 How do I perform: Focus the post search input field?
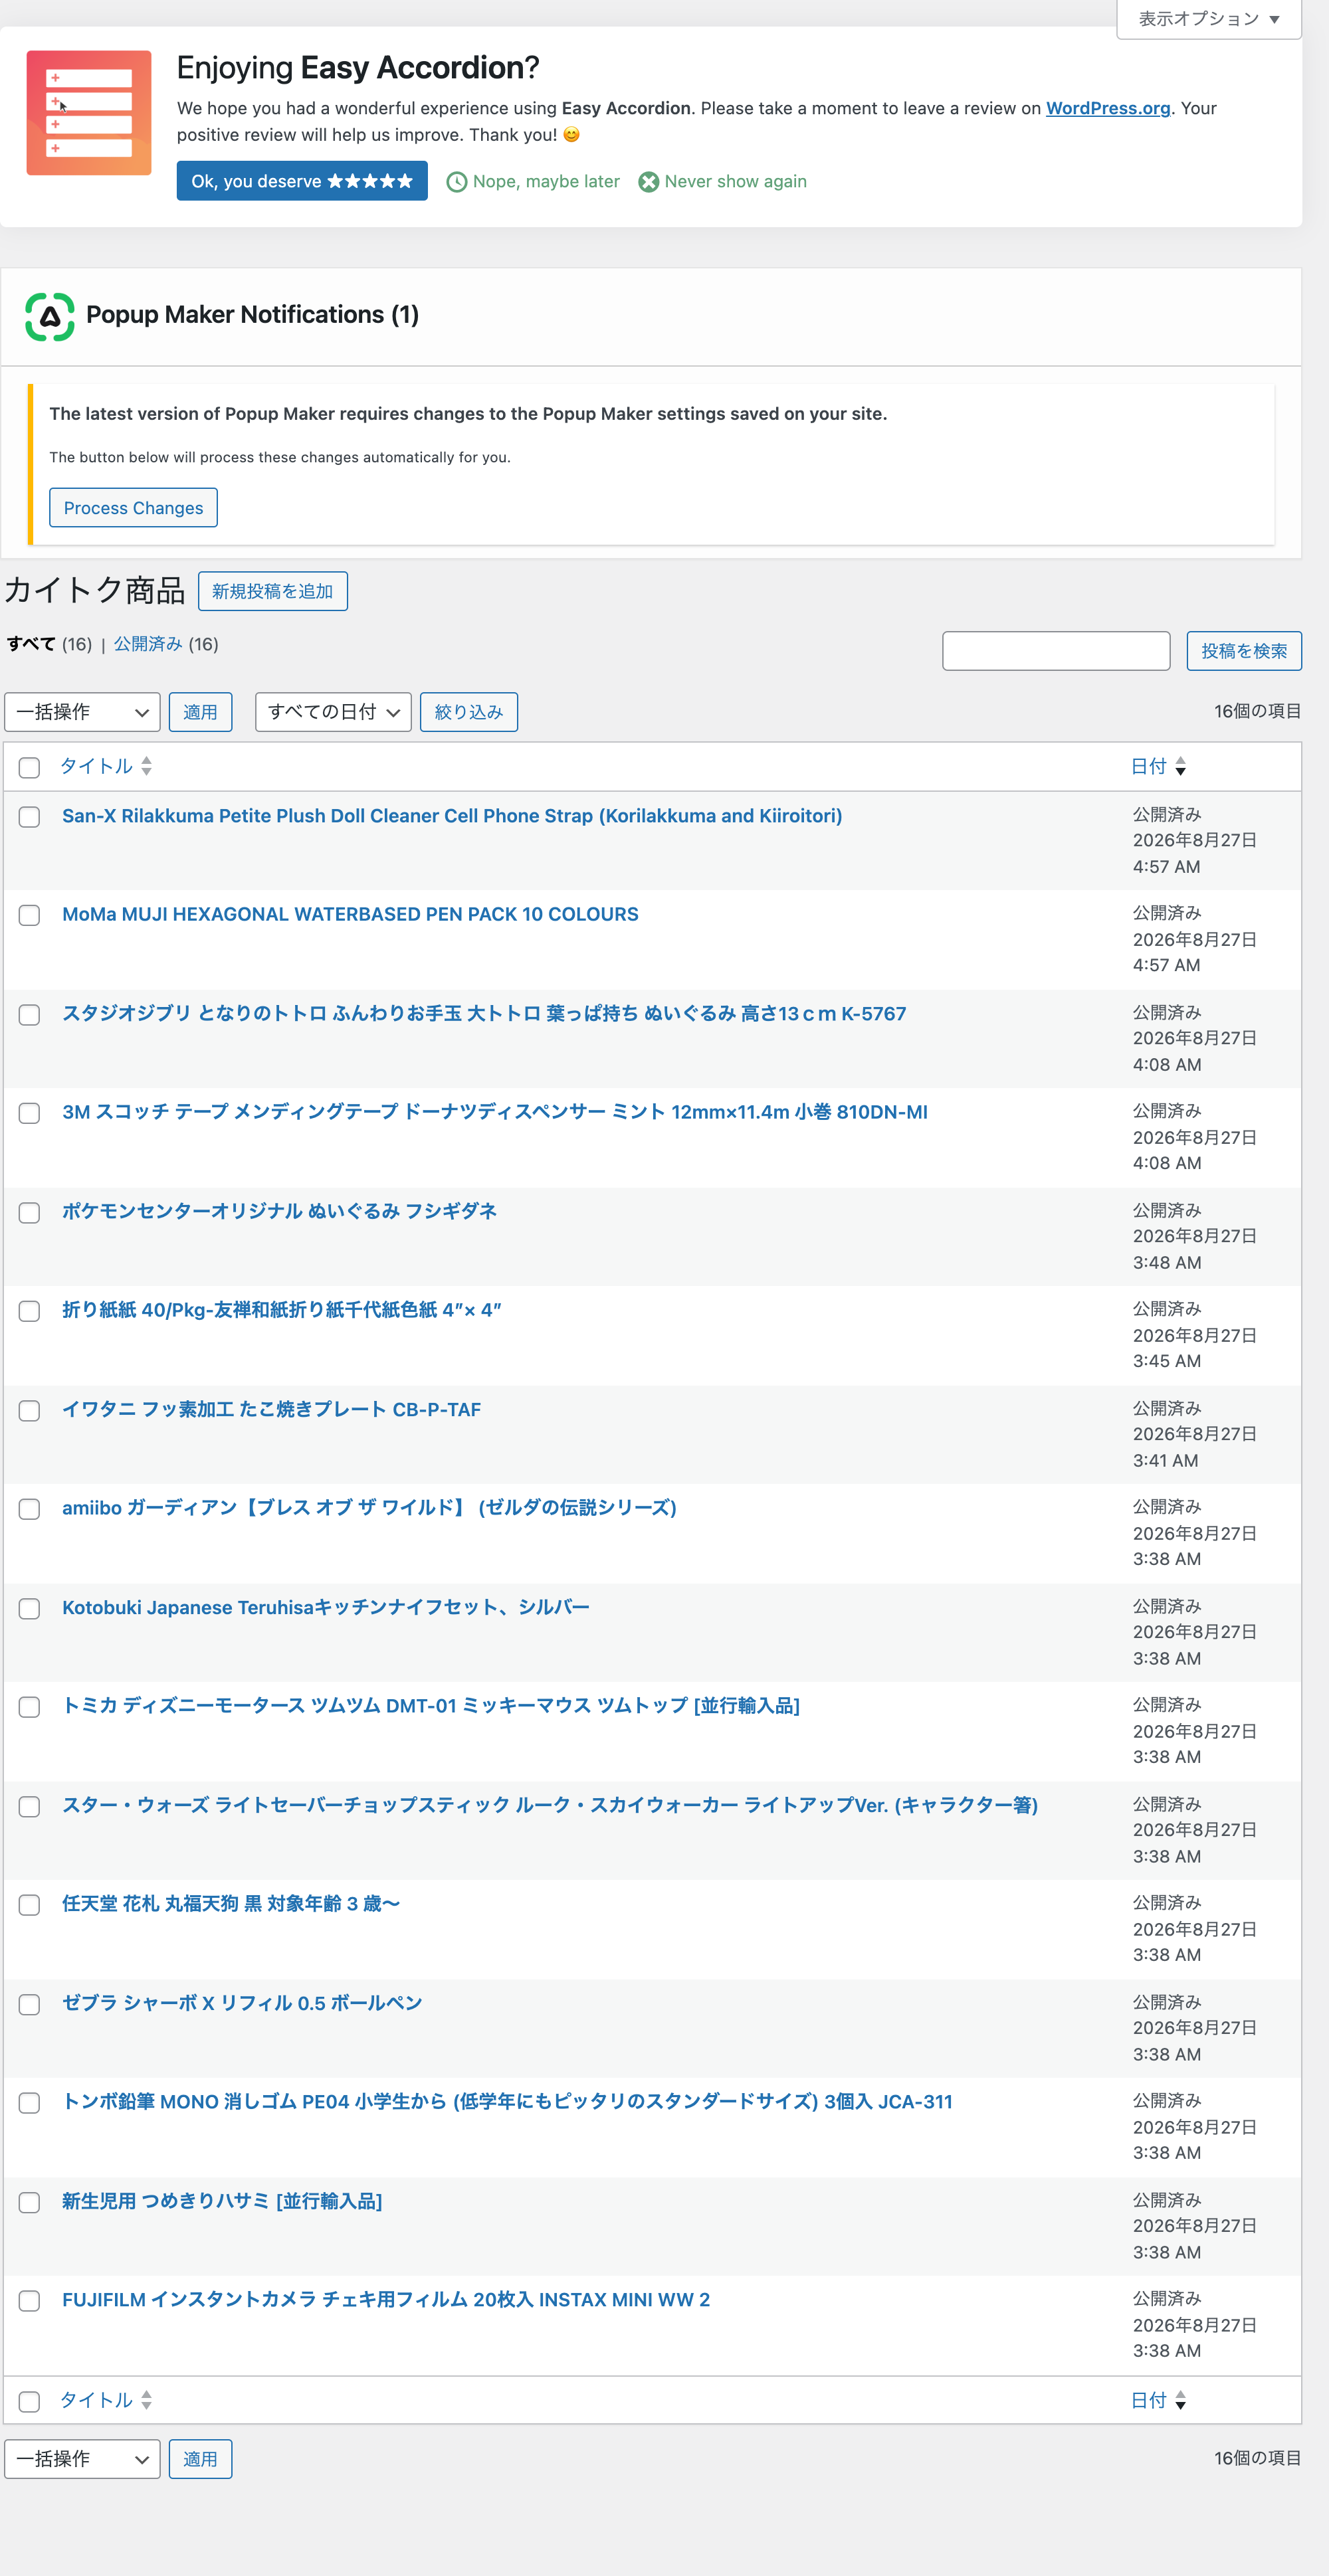coord(1056,651)
